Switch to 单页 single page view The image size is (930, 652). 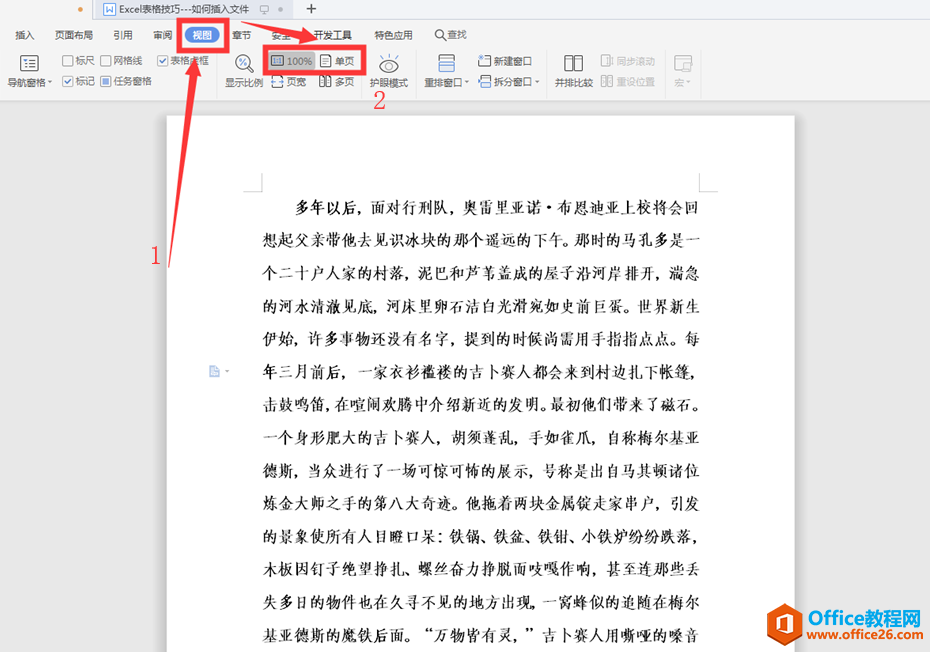[x=337, y=61]
